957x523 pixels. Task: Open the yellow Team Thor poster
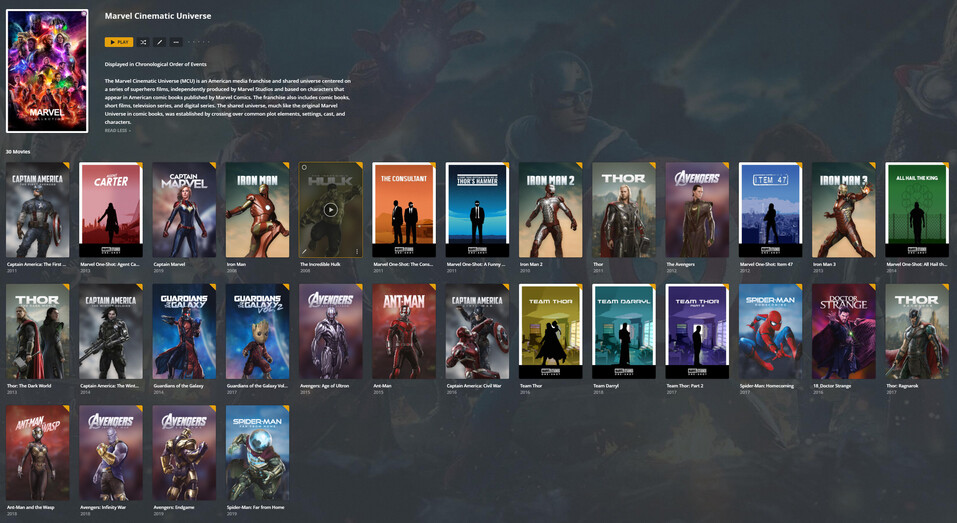[x=551, y=331]
